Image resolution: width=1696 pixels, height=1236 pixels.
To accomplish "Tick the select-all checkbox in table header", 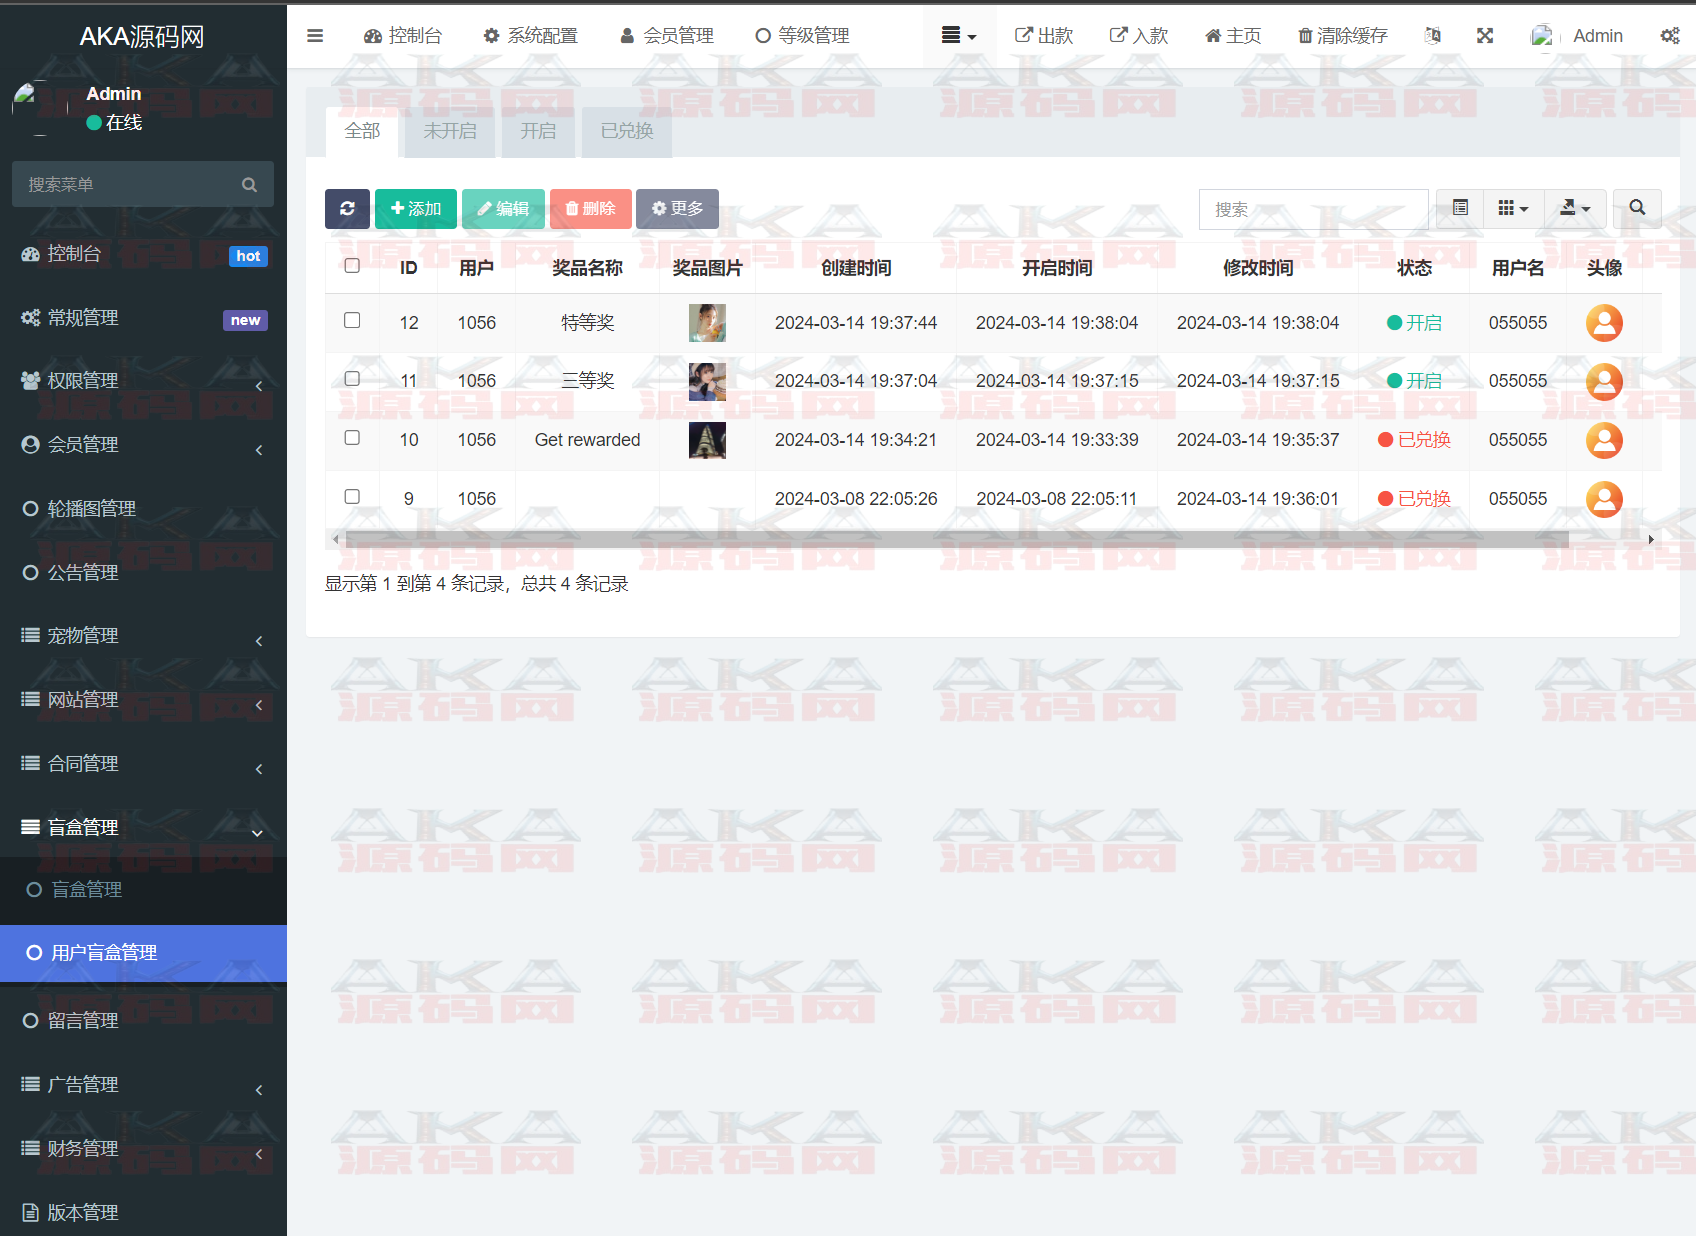I will (x=352, y=266).
